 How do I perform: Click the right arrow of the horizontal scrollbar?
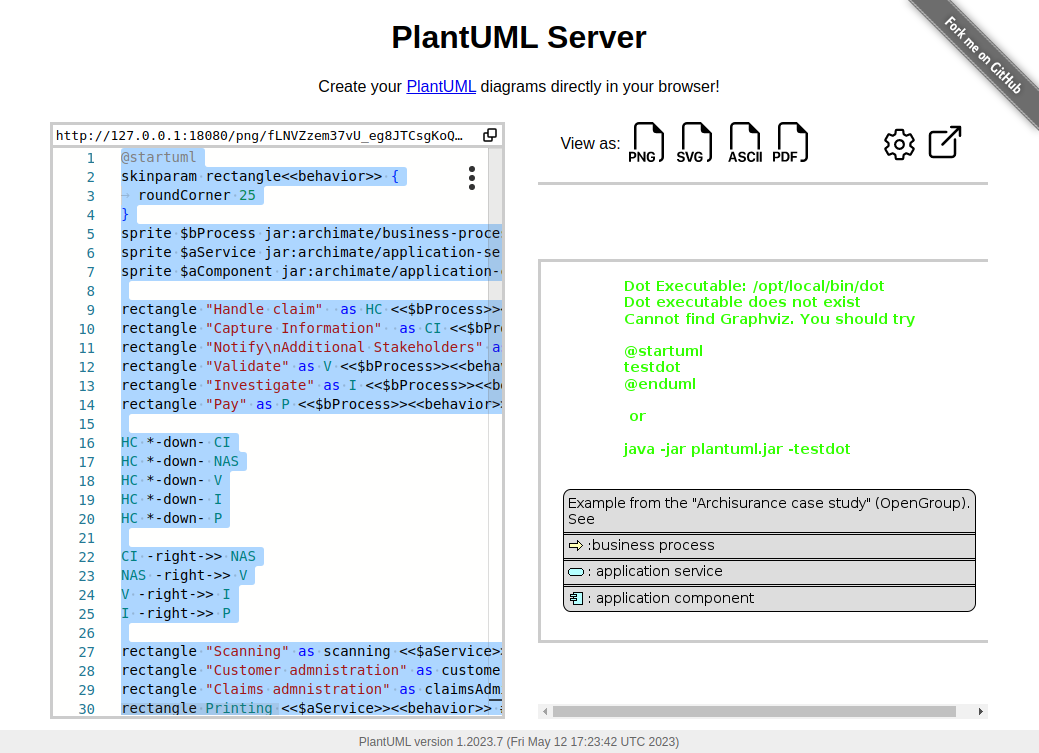[x=978, y=711]
